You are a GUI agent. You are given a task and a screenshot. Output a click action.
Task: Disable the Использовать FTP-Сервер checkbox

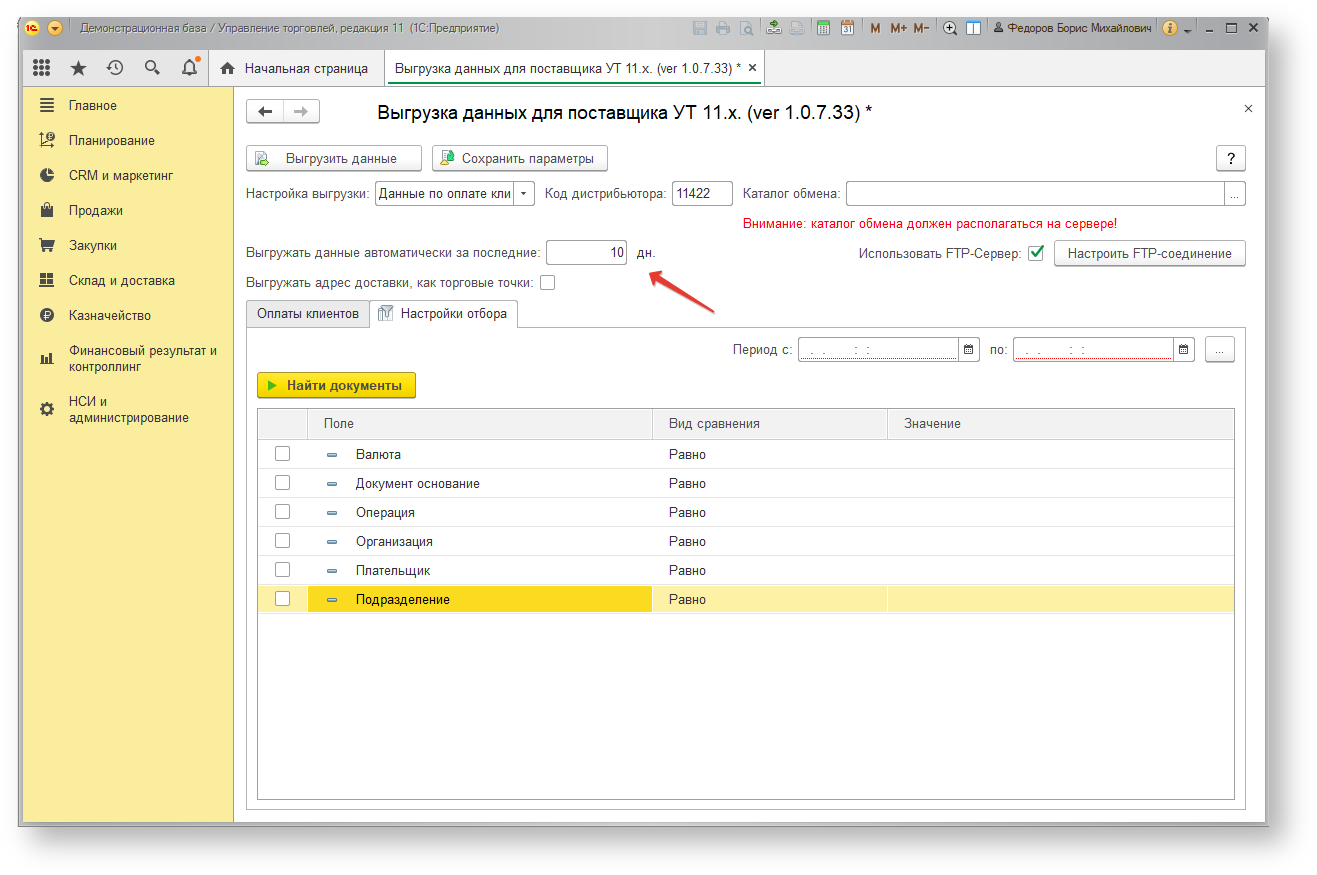(1036, 253)
